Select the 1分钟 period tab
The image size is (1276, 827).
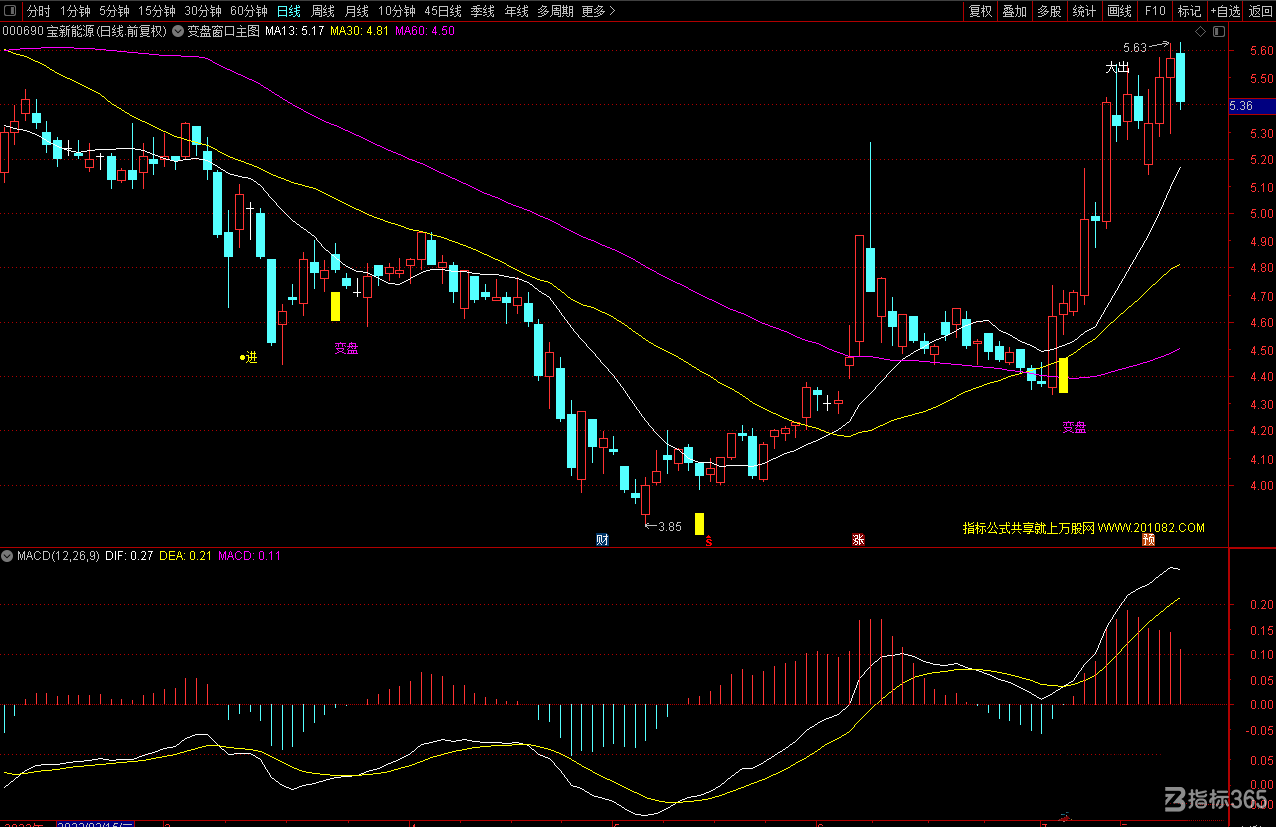pyautogui.click(x=75, y=11)
